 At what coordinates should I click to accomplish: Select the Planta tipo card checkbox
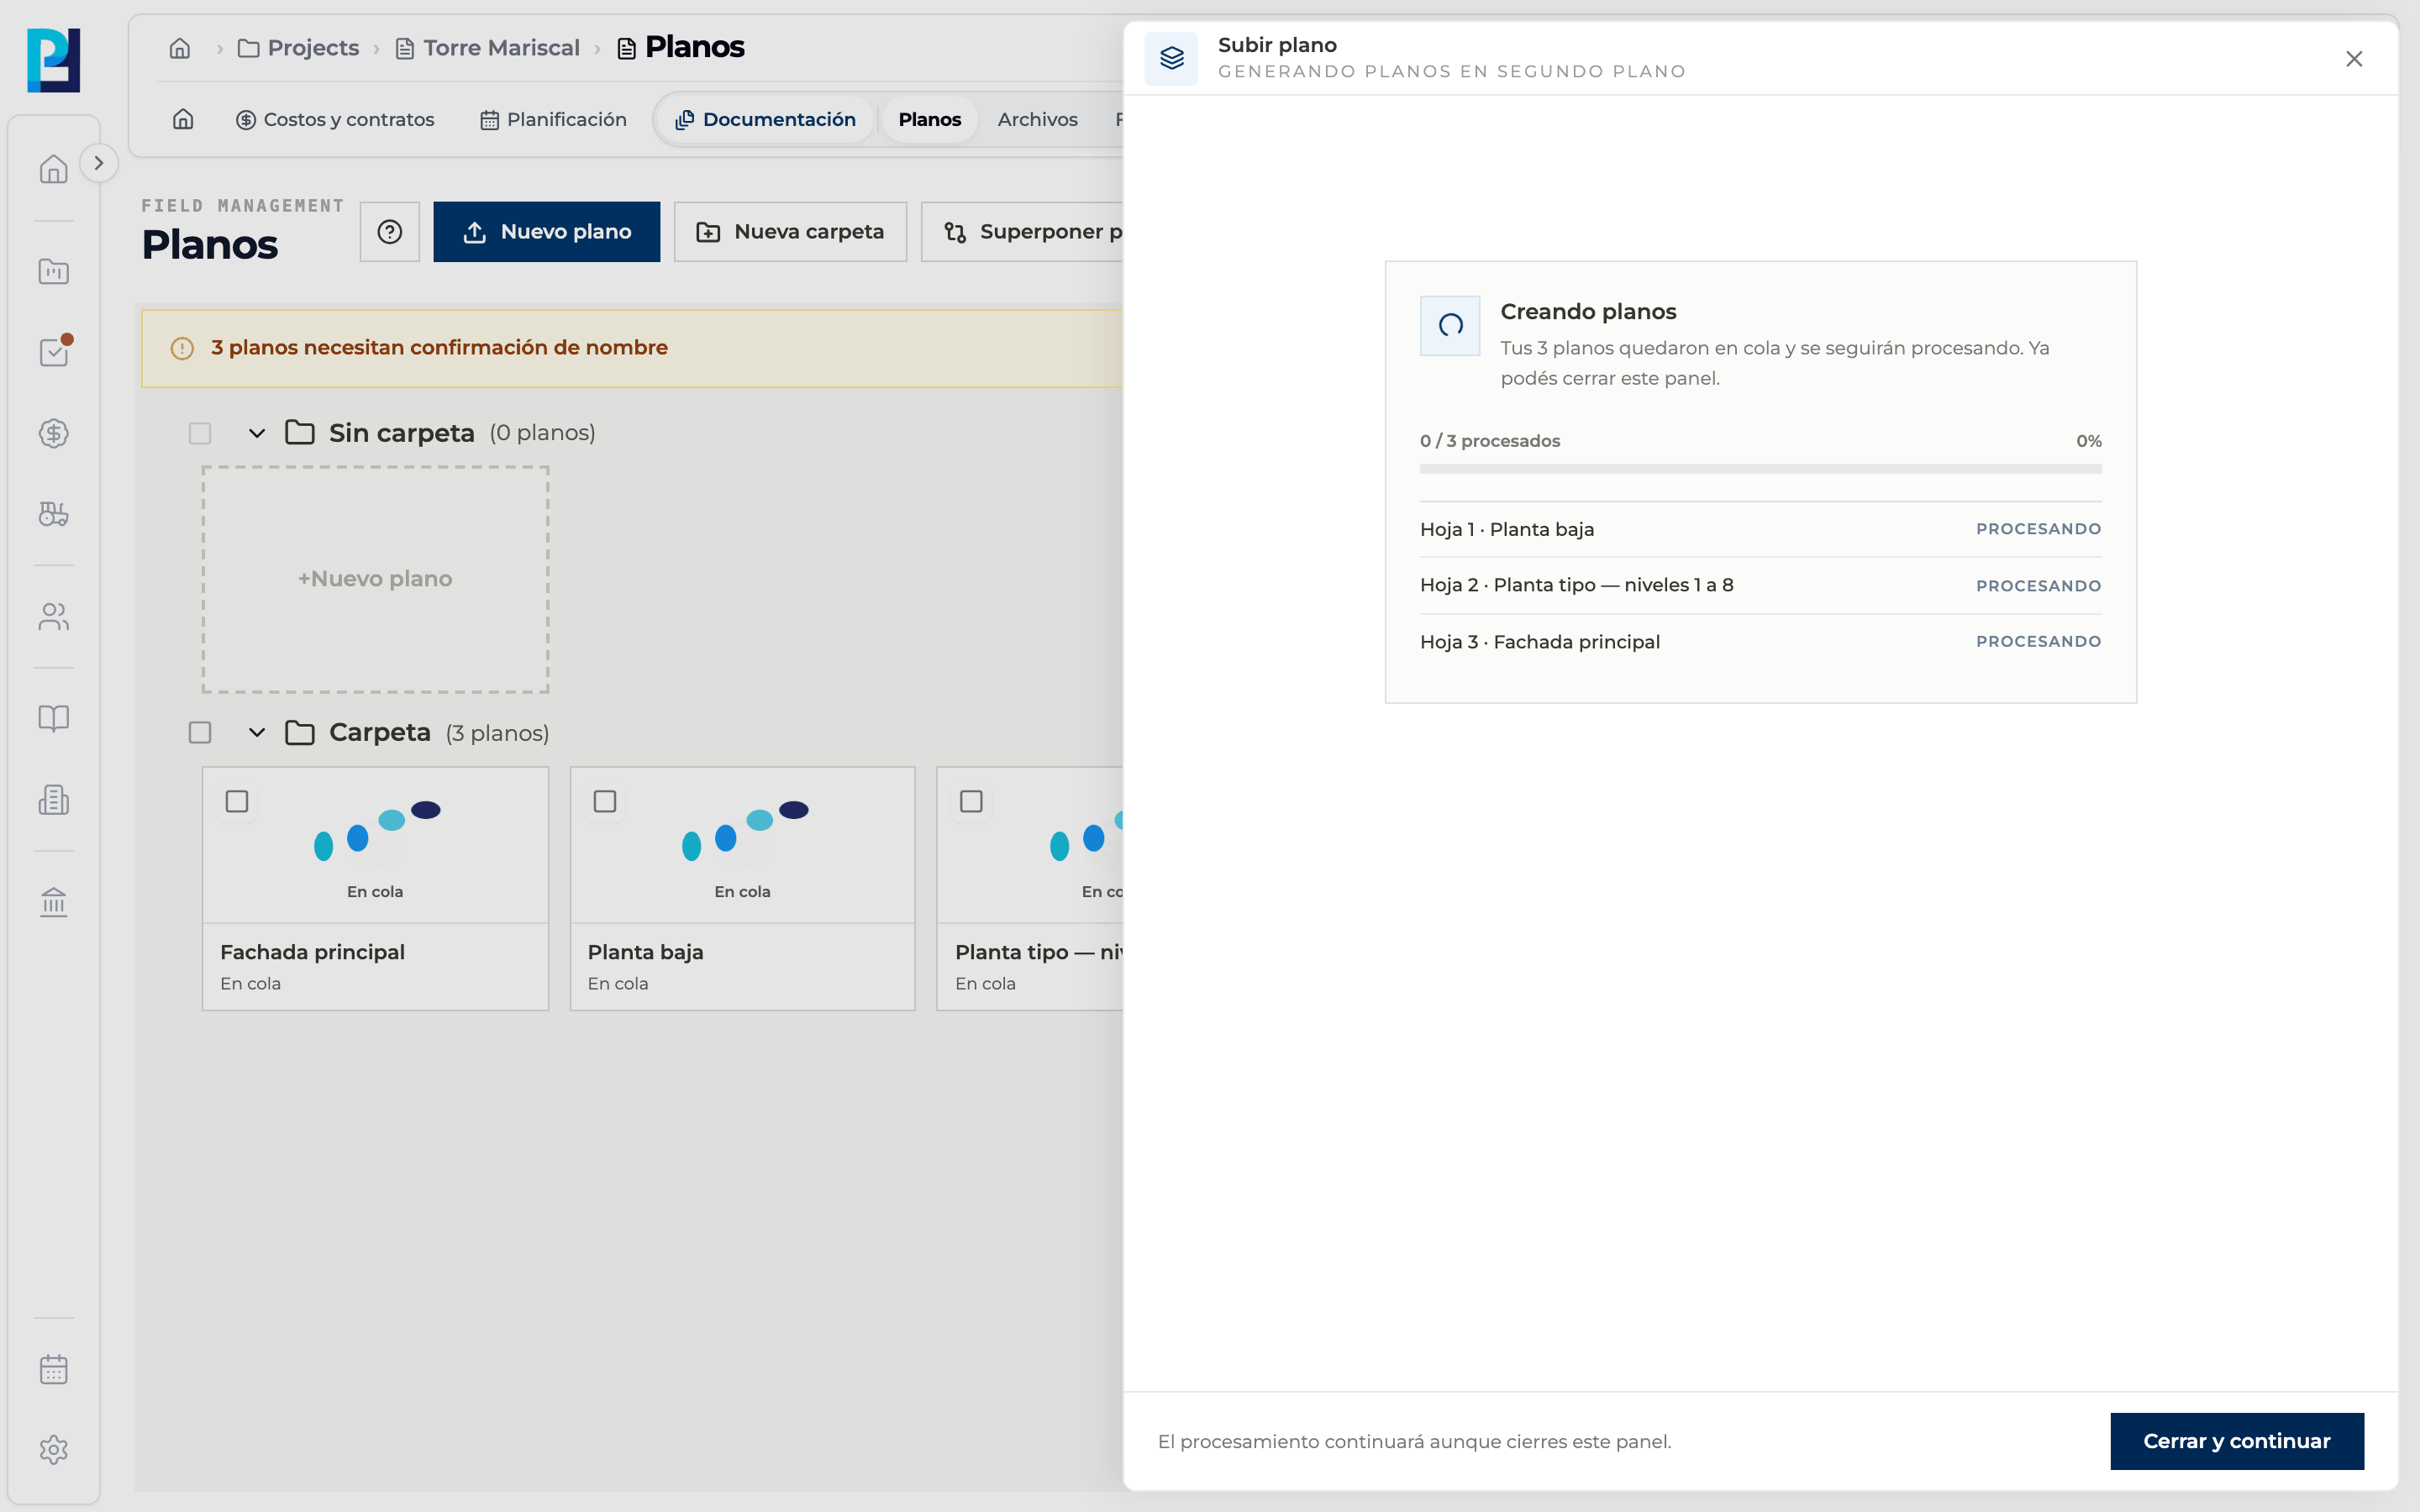[971, 801]
